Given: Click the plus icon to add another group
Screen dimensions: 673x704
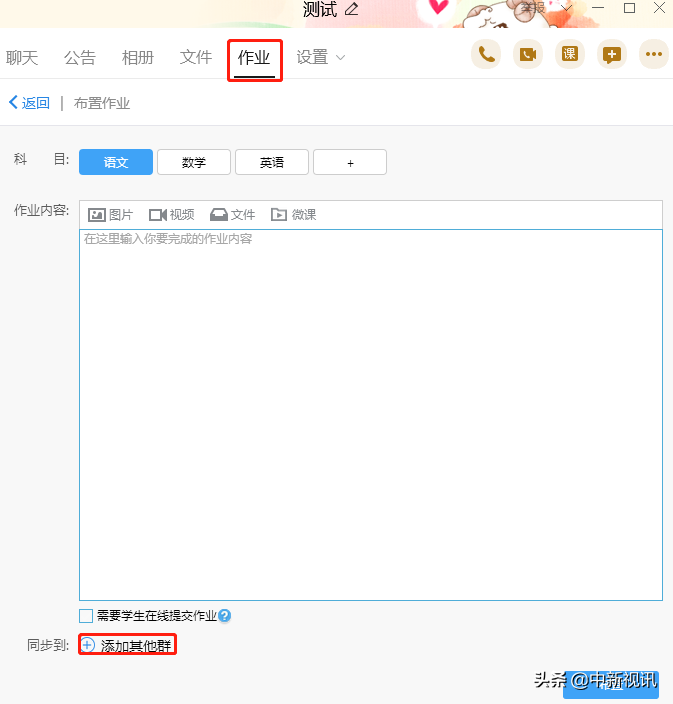Looking at the screenshot, I should click(x=88, y=645).
